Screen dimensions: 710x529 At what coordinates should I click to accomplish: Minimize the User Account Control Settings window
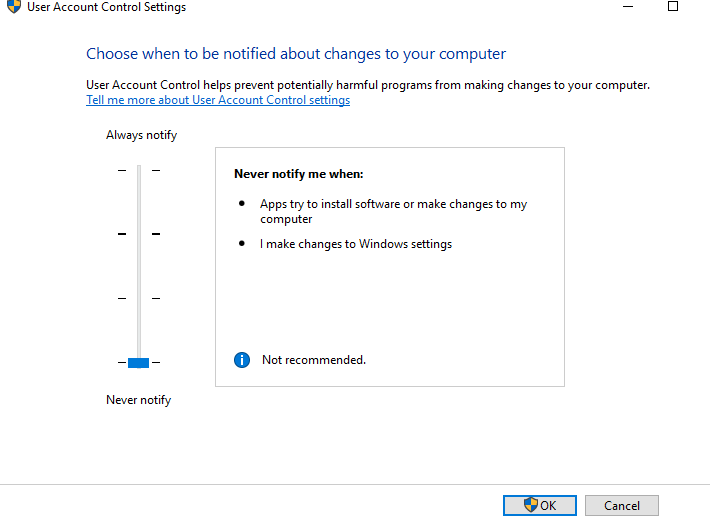(x=628, y=6)
